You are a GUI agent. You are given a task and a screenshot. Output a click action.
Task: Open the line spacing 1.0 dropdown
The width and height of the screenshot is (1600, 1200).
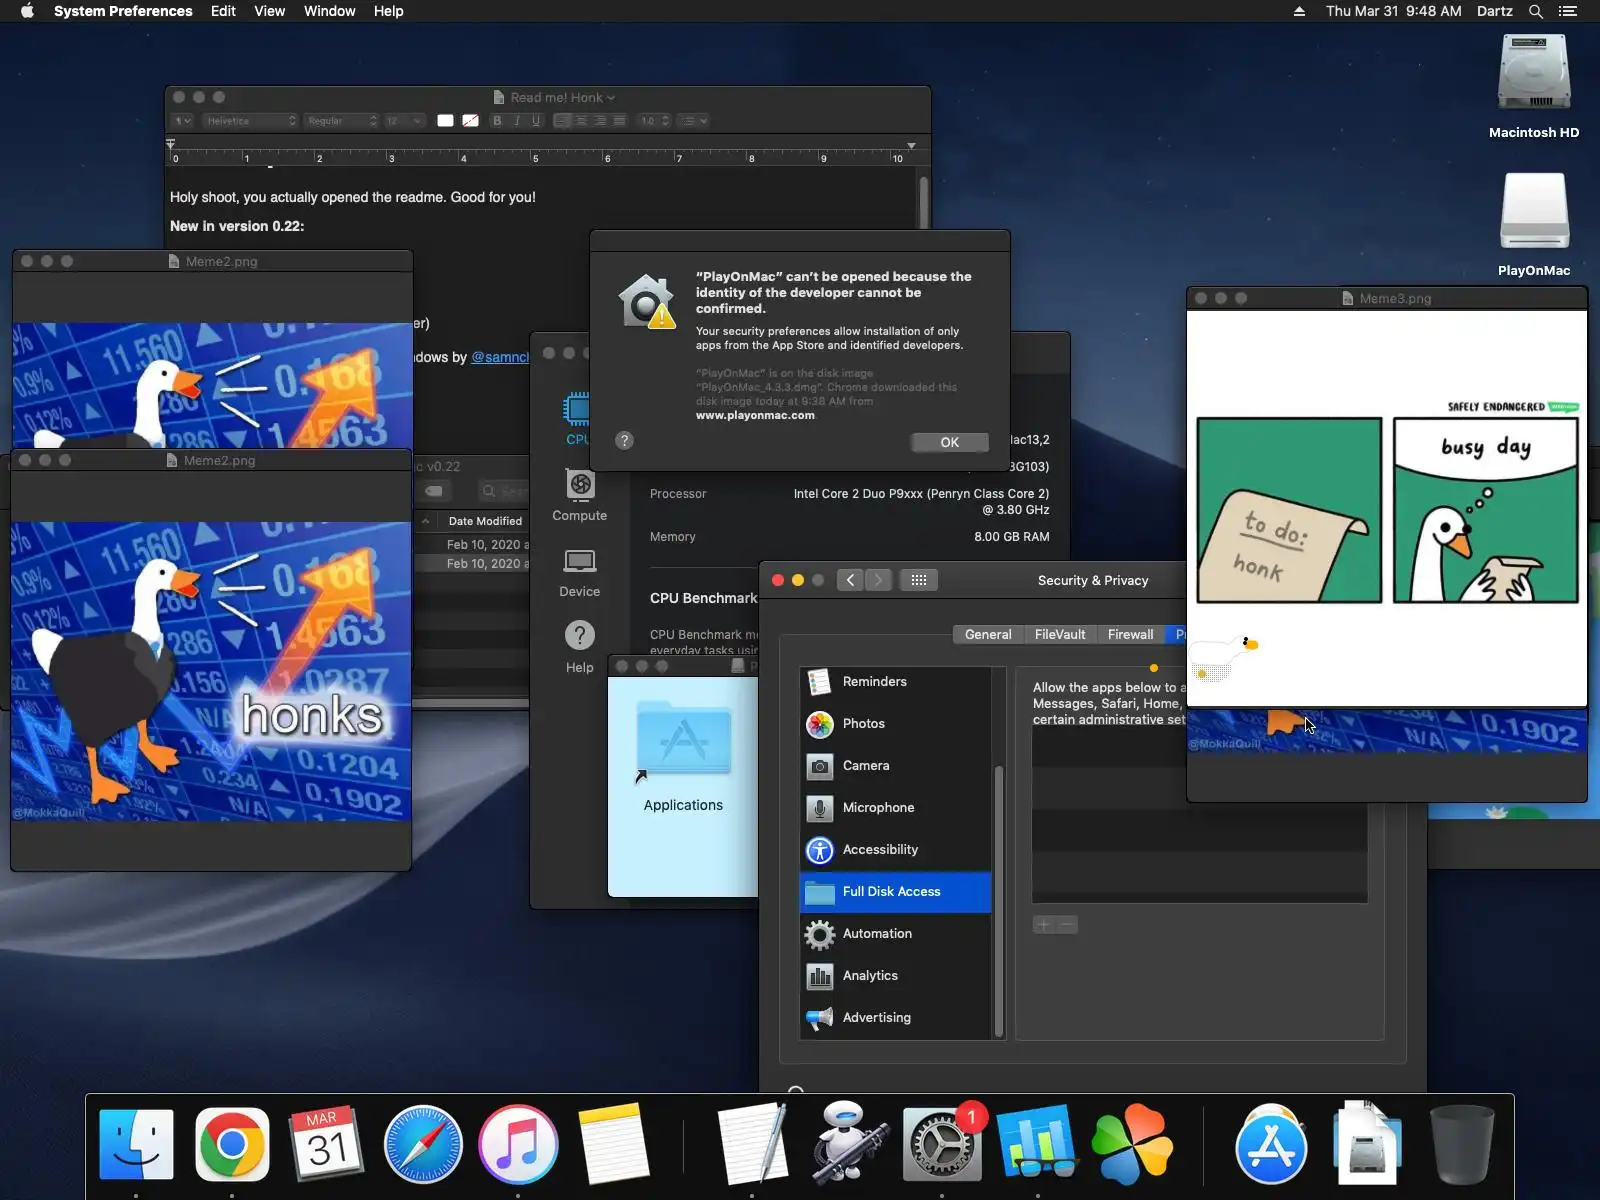[655, 121]
